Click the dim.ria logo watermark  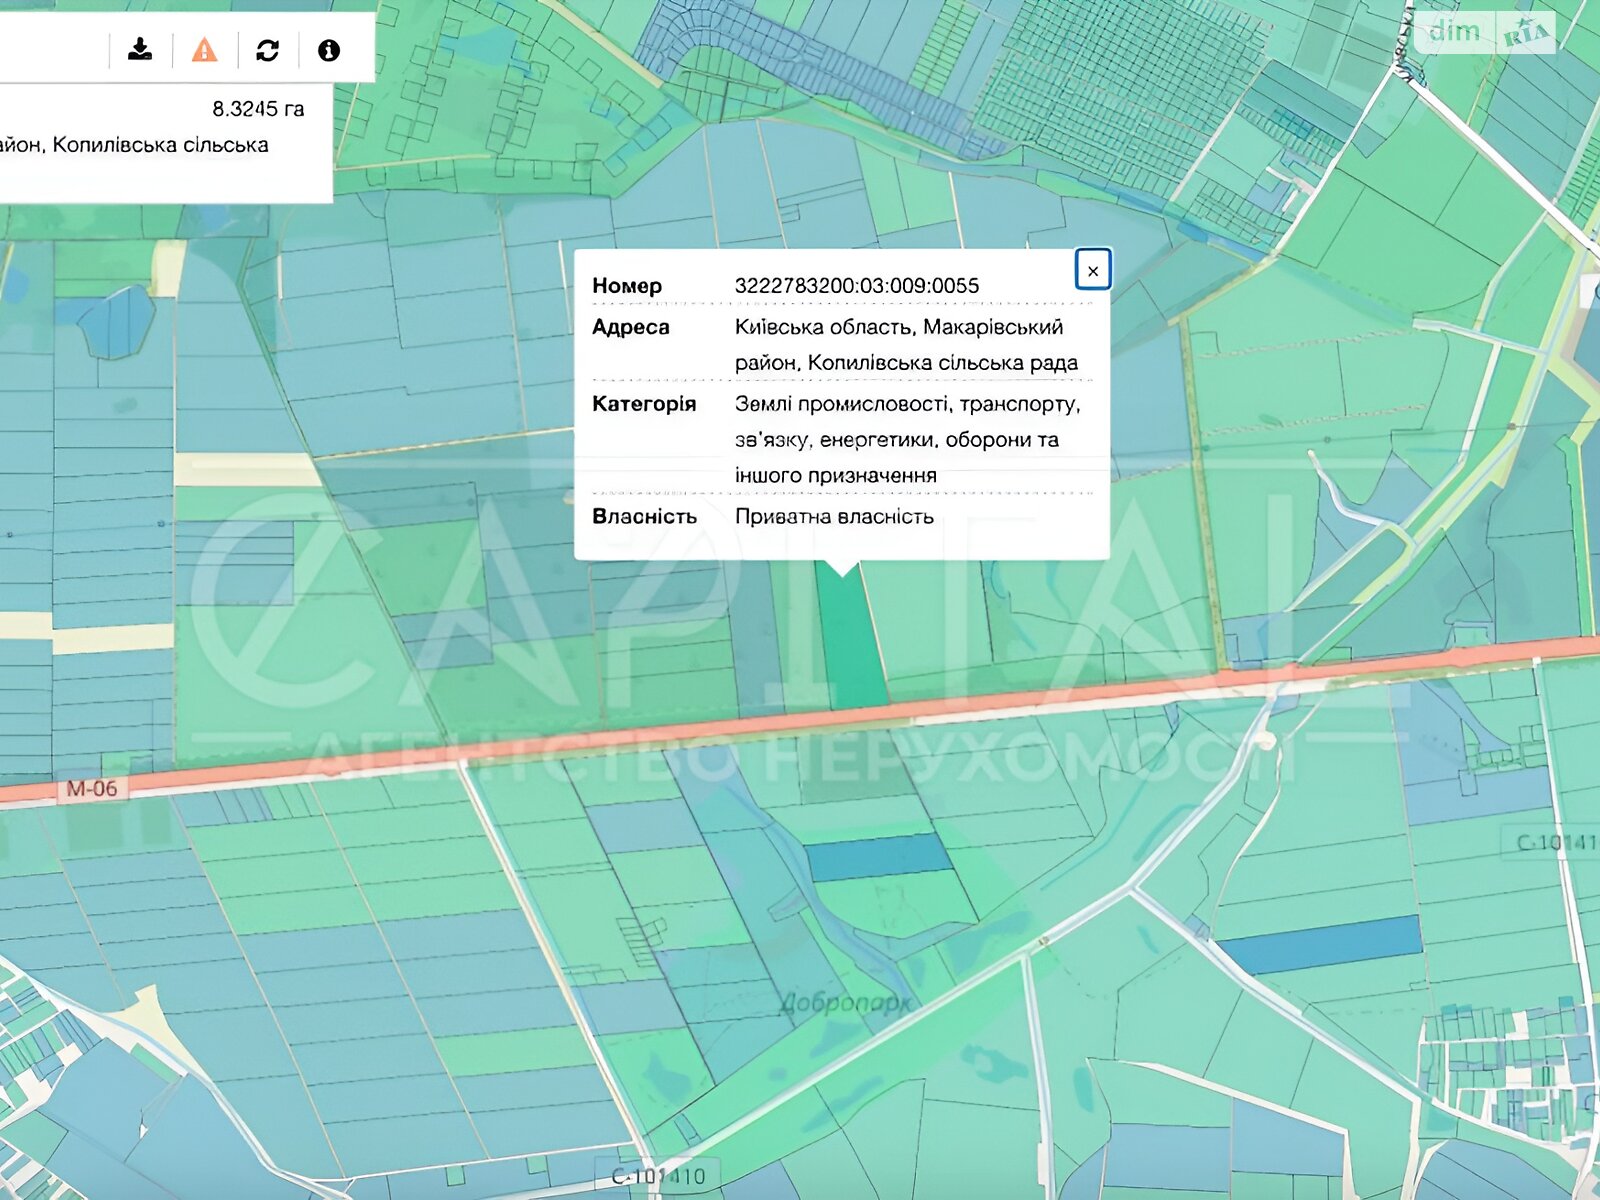click(x=1486, y=33)
